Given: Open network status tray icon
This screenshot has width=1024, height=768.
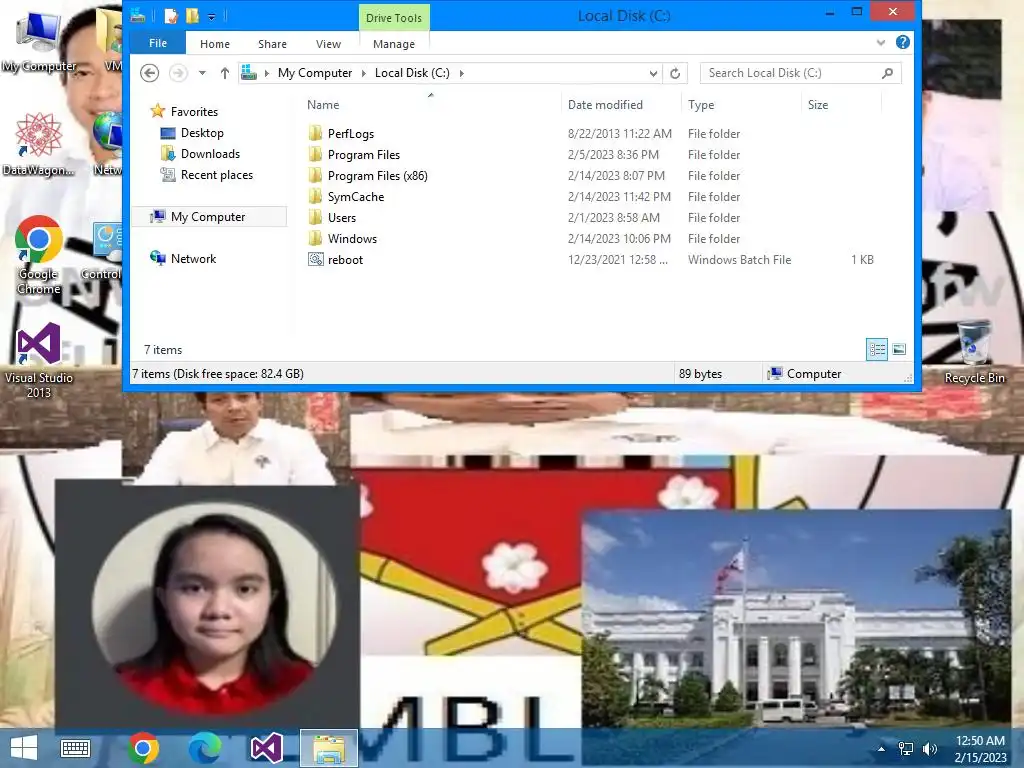Looking at the screenshot, I should point(906,749).
